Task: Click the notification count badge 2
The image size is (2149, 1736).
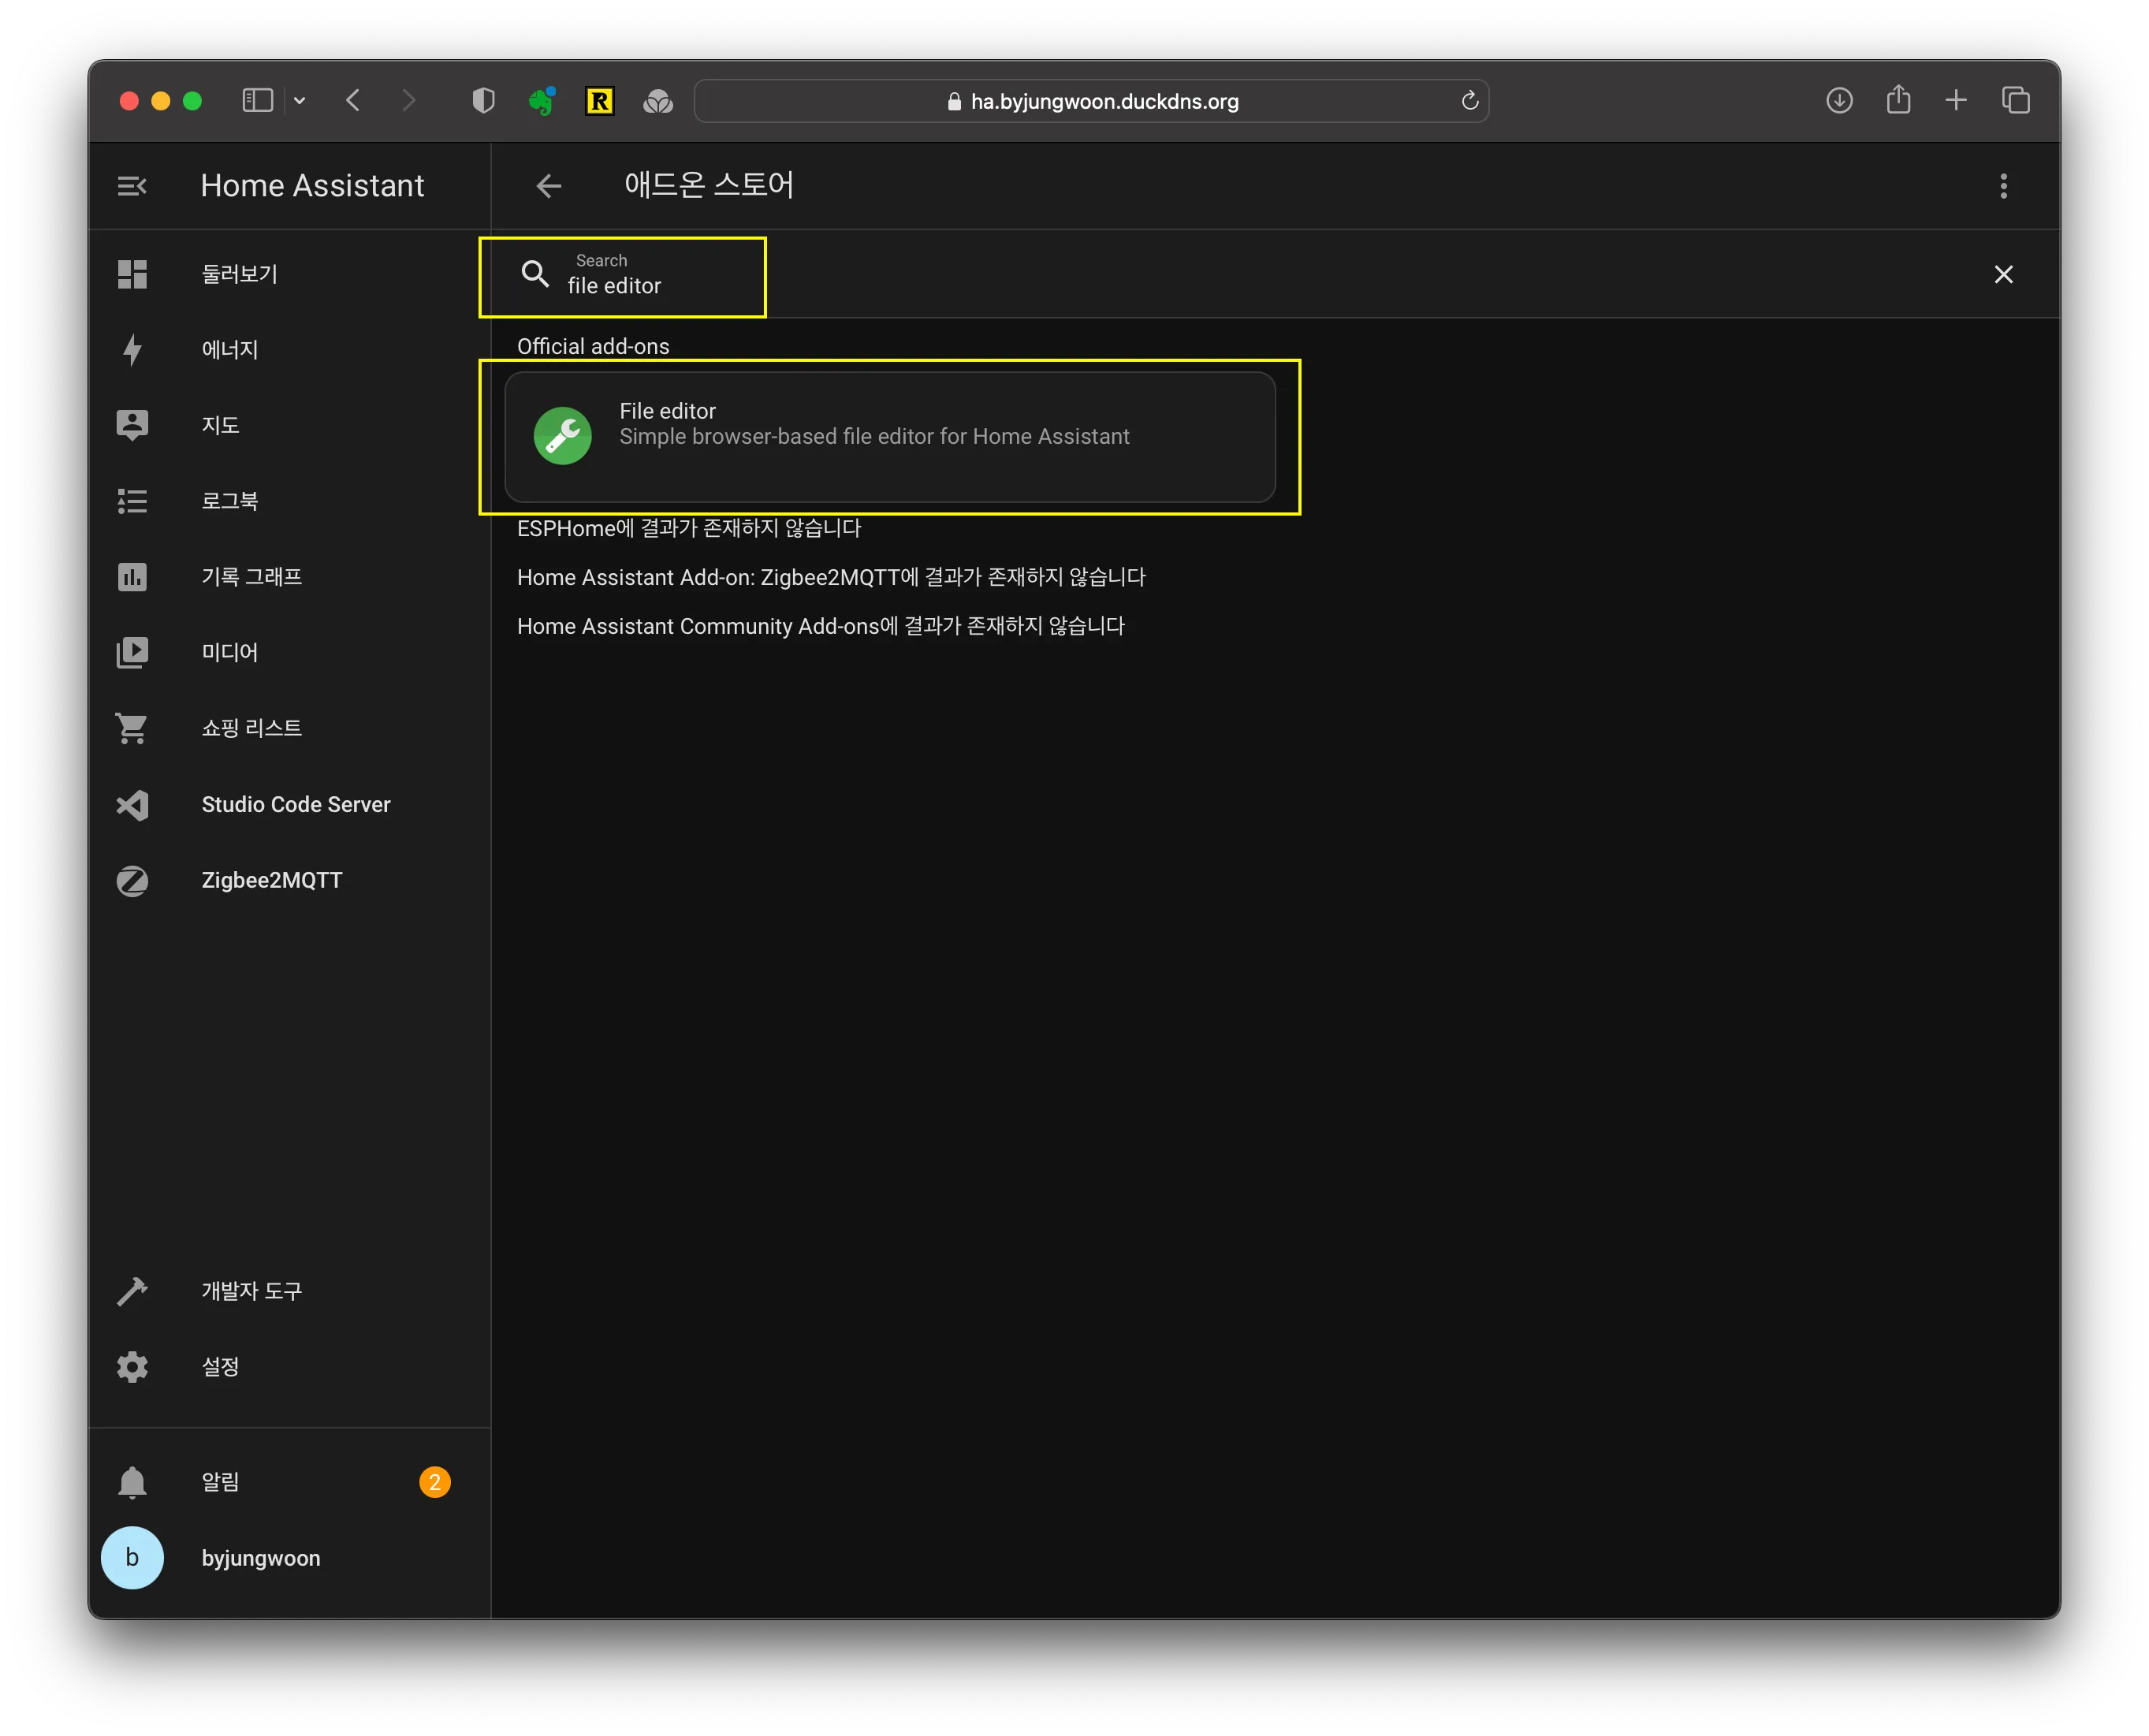Action: click(x=435, y=1482)
